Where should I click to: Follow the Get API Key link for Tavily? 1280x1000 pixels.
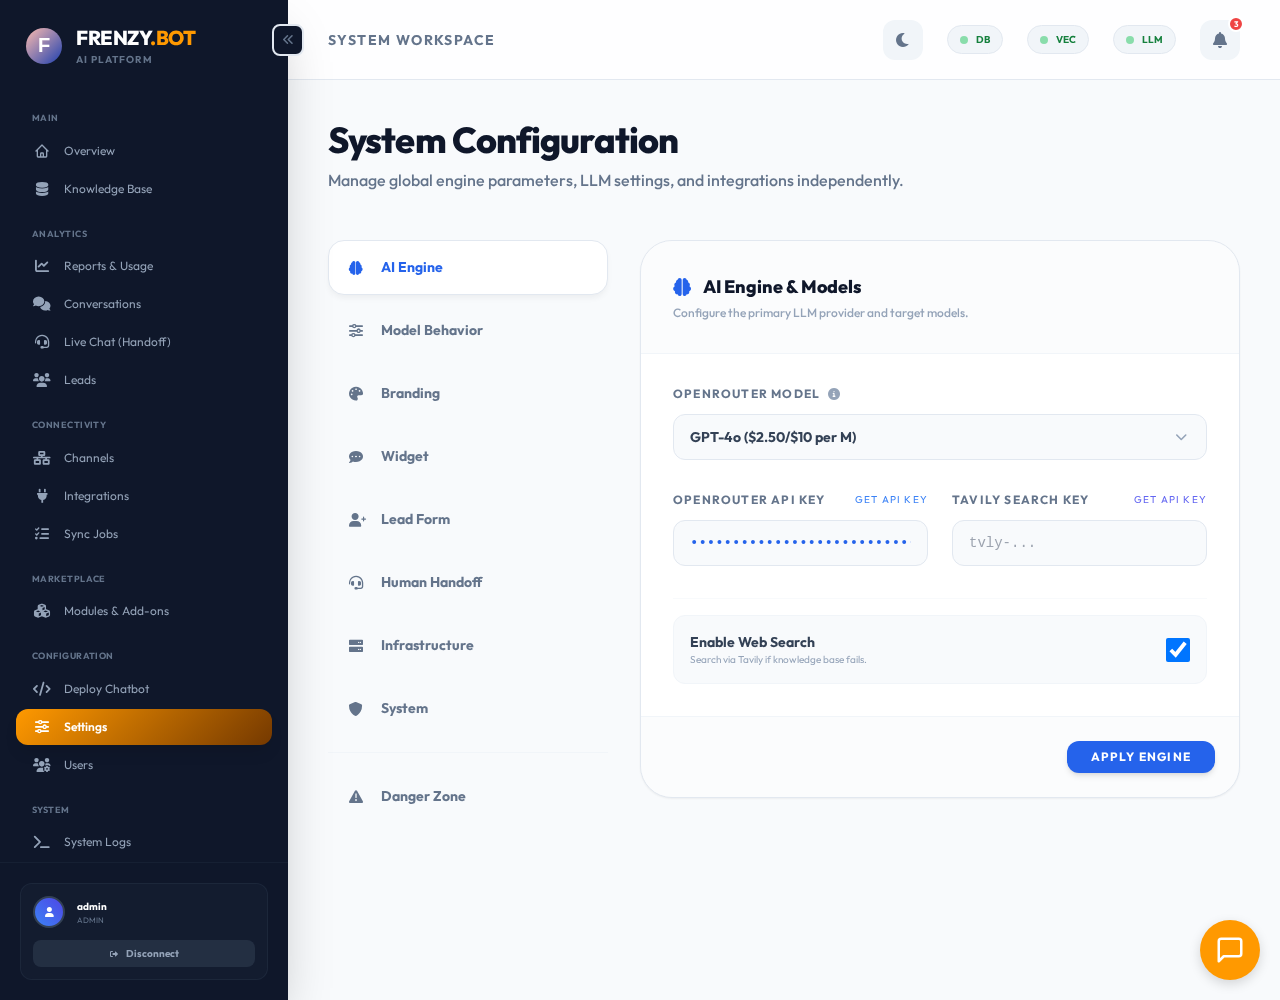click(1170, 500)
